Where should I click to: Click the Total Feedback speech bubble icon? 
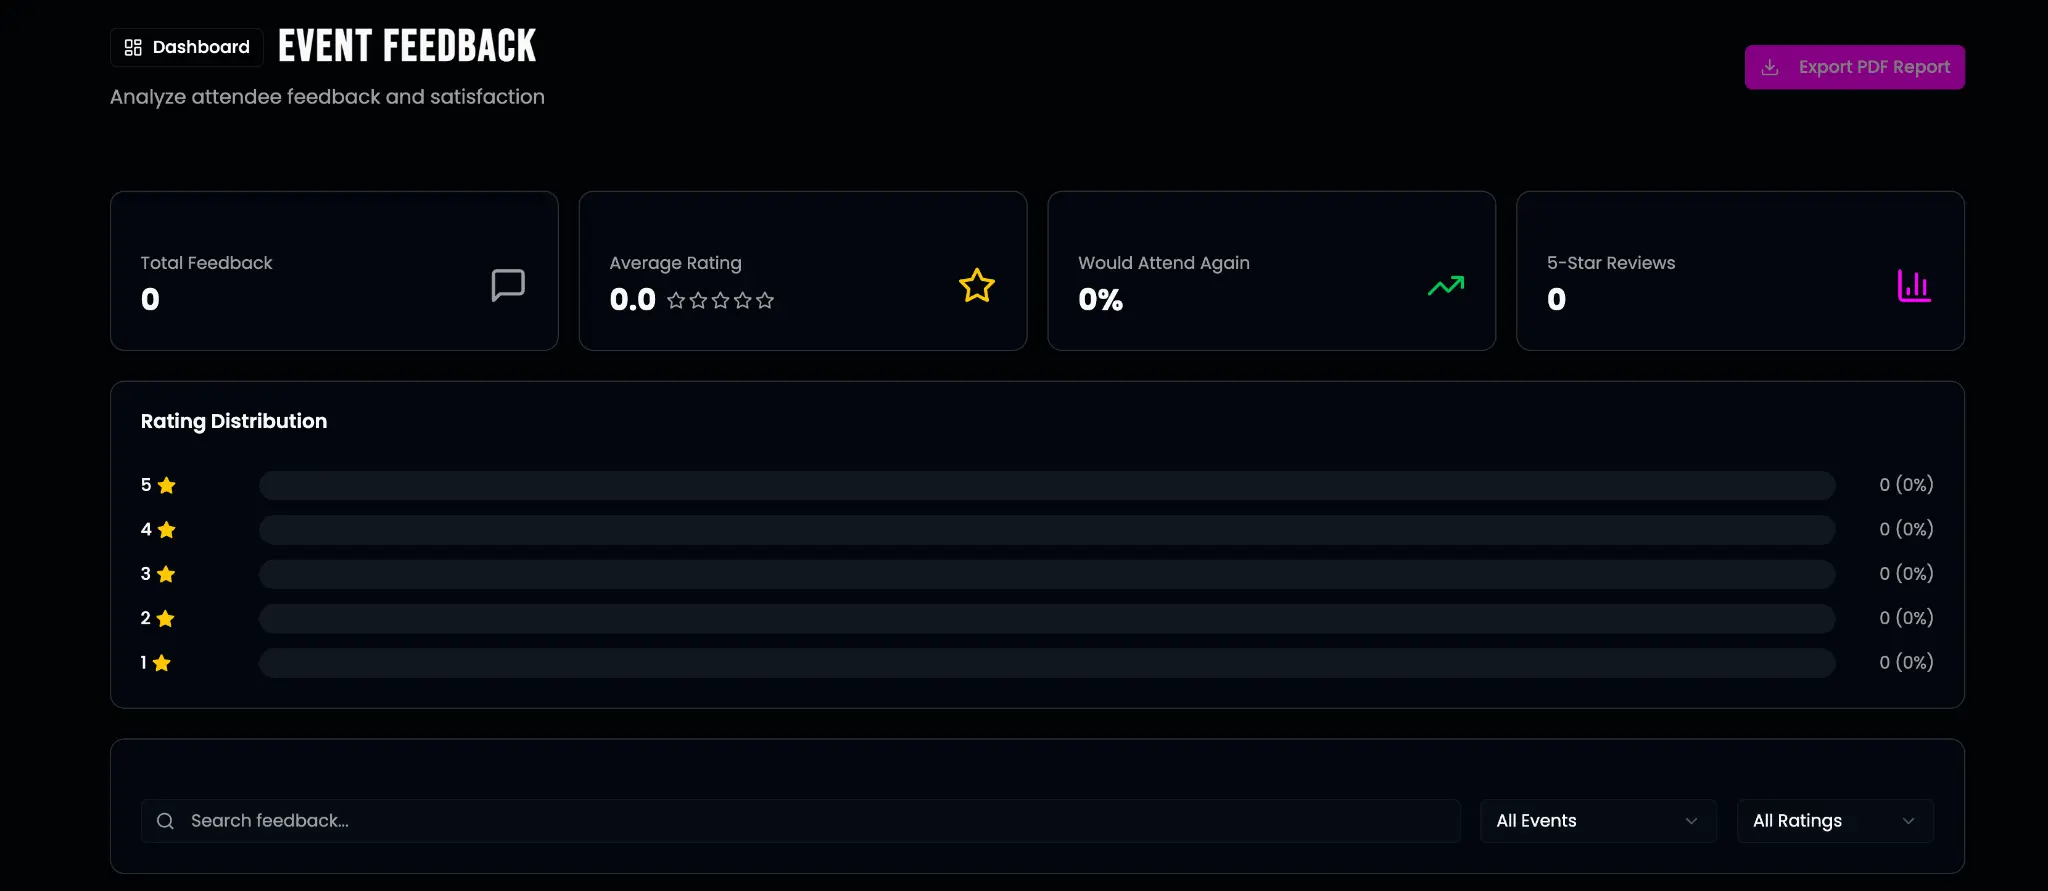tap(508, 285)
